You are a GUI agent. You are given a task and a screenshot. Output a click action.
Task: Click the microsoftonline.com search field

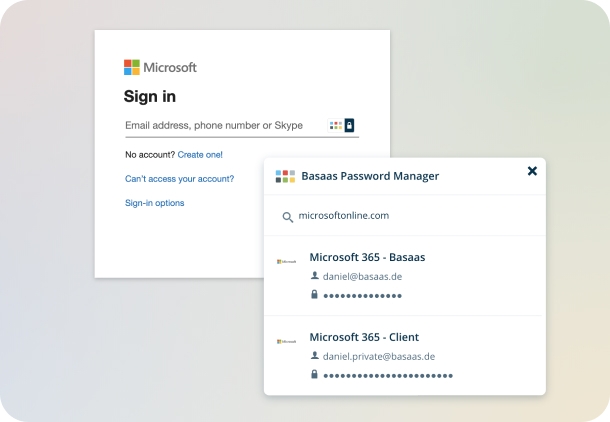point(405,216)
